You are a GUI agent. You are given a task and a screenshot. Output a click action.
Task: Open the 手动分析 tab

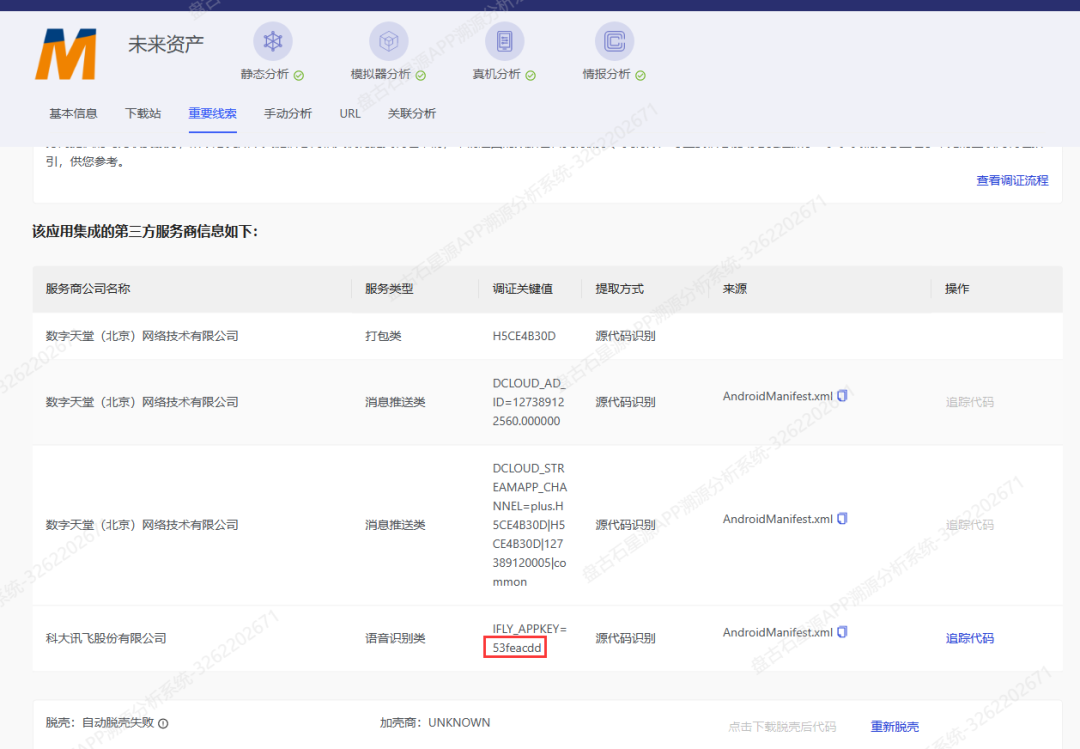tap(288, 114)
